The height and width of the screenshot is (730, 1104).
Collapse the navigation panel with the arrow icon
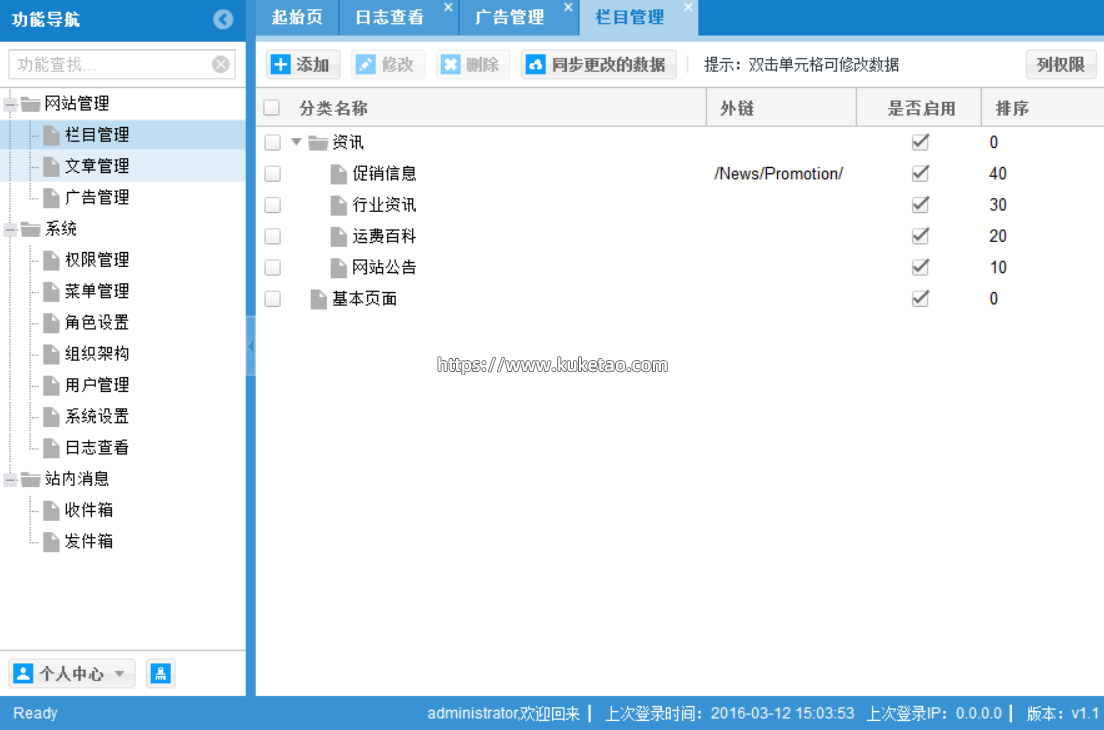coord(223,19)
